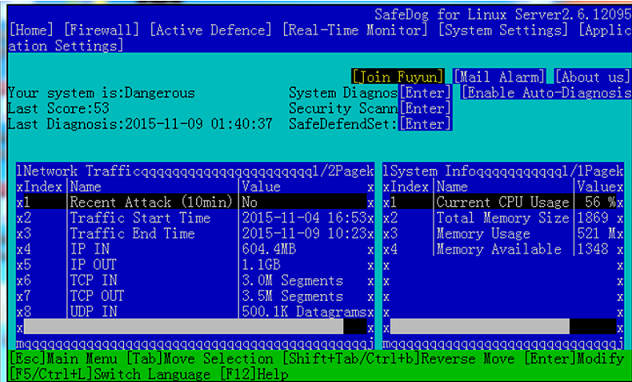The width and height of the screenshot is (632, 382).
Task: Click the 1.1GB value cell
Action: 261,265
